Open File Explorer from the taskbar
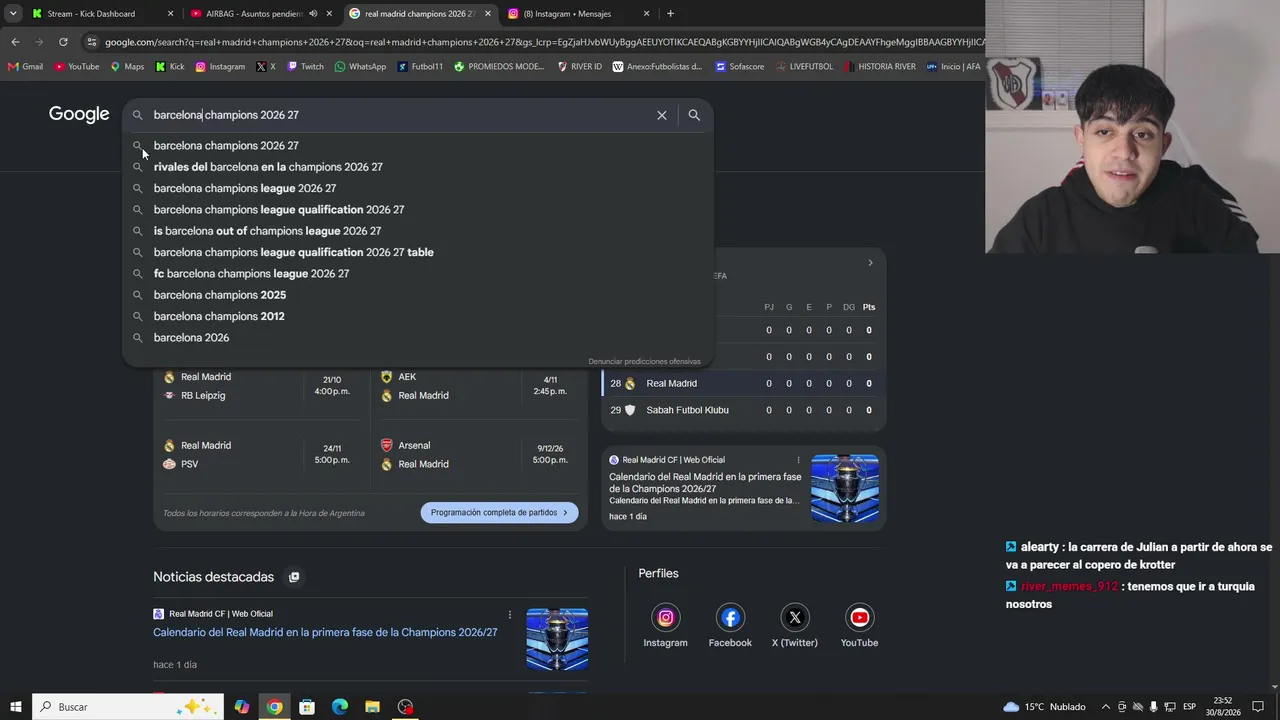This screenshot has width=1280, height=720. click(372, 707)
